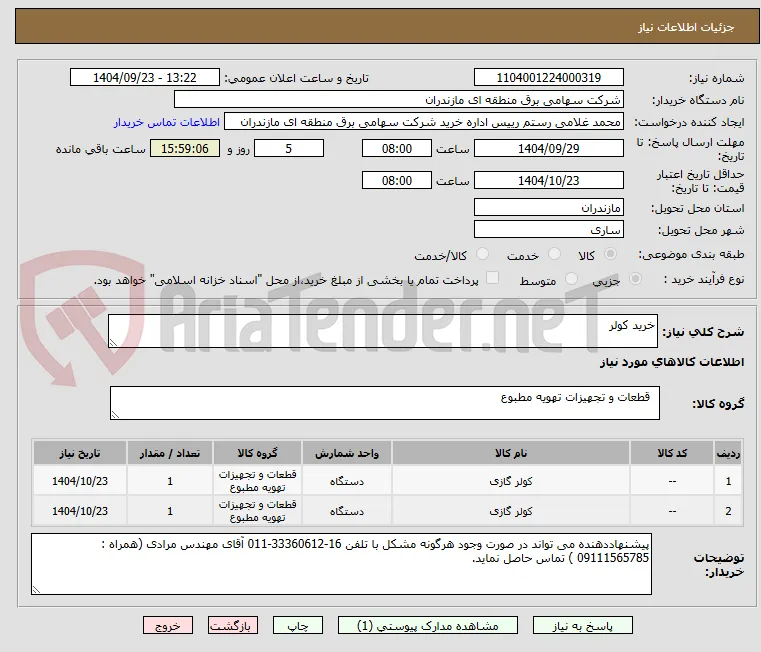Click the کد کالا column header

tap(672, 452)
